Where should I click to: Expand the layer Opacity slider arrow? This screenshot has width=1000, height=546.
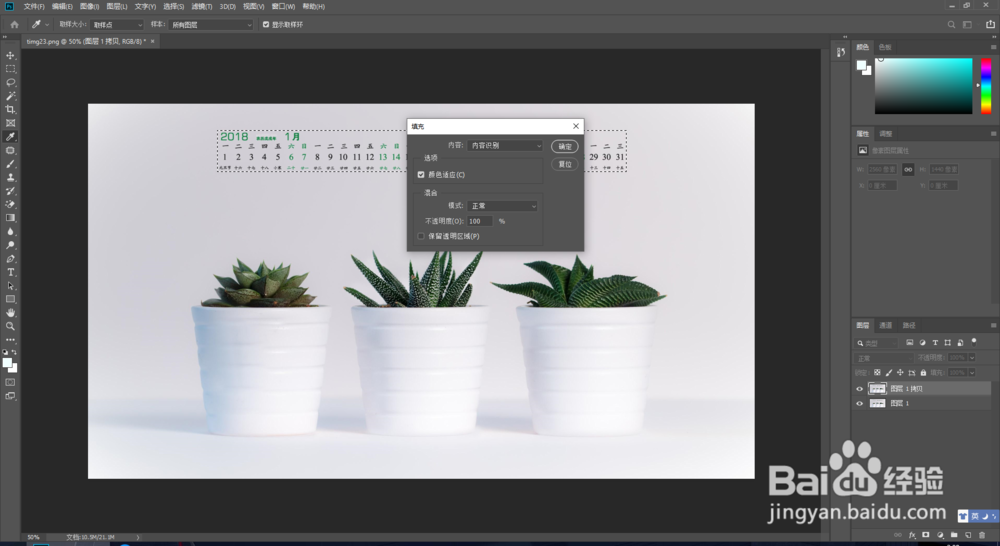click(972, 358)
